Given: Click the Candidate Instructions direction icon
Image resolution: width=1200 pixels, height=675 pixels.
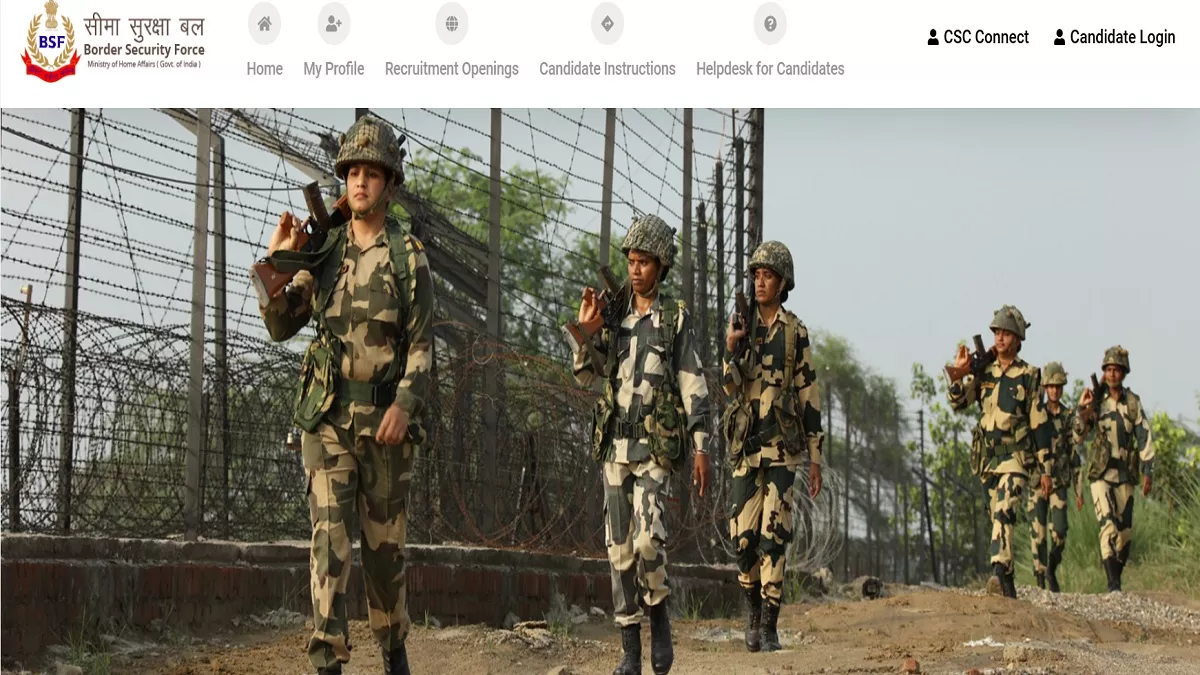Looking at the screenshot, I should [607, 24].
